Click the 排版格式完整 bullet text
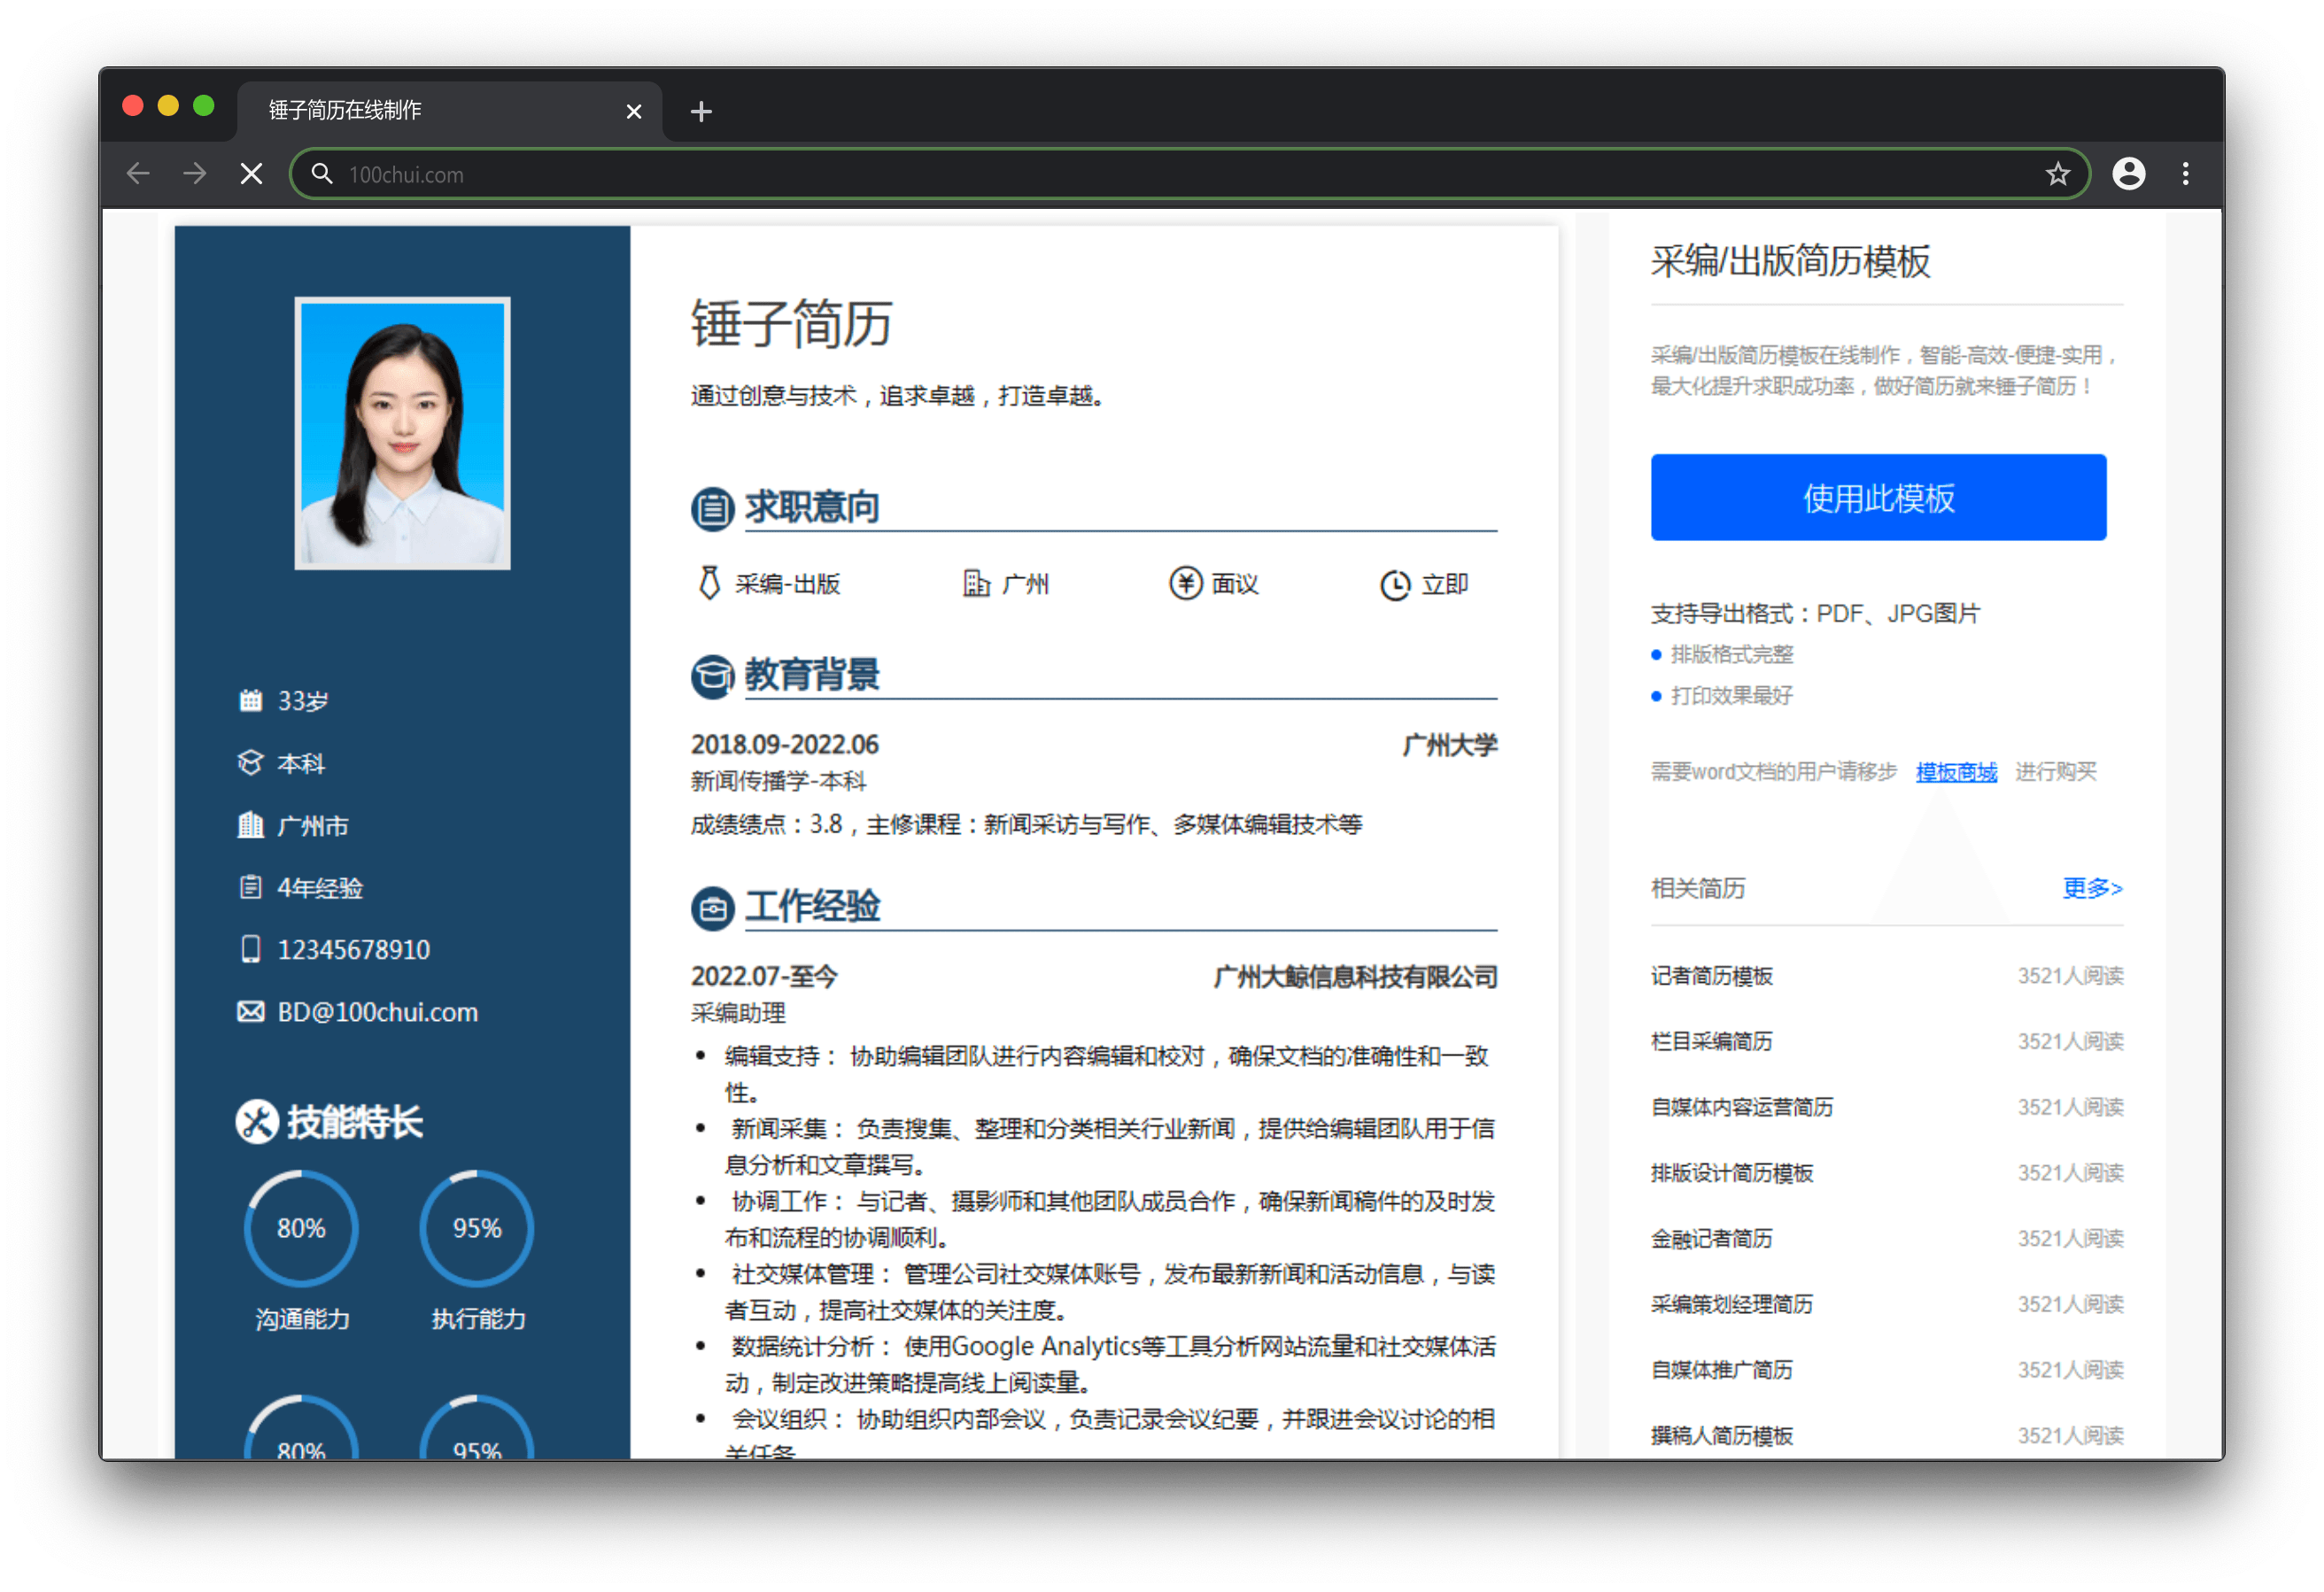The height and width of the screenshot is (1592, 2324). click(x=1731, y=654)
